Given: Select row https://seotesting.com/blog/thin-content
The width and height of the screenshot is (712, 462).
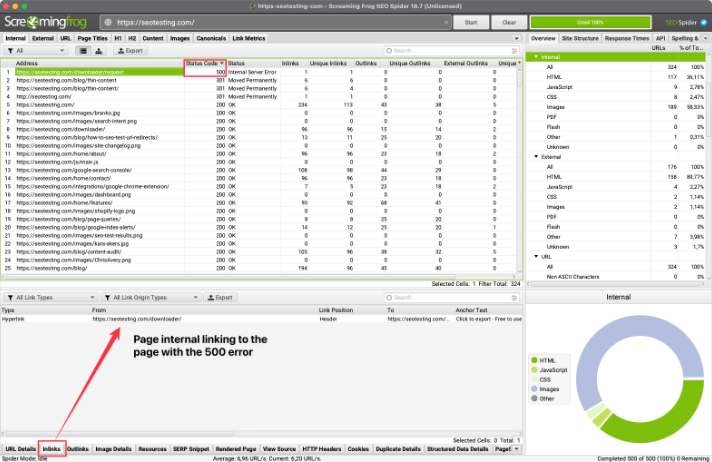Looking at the screenshot, I should click(261, 80).
